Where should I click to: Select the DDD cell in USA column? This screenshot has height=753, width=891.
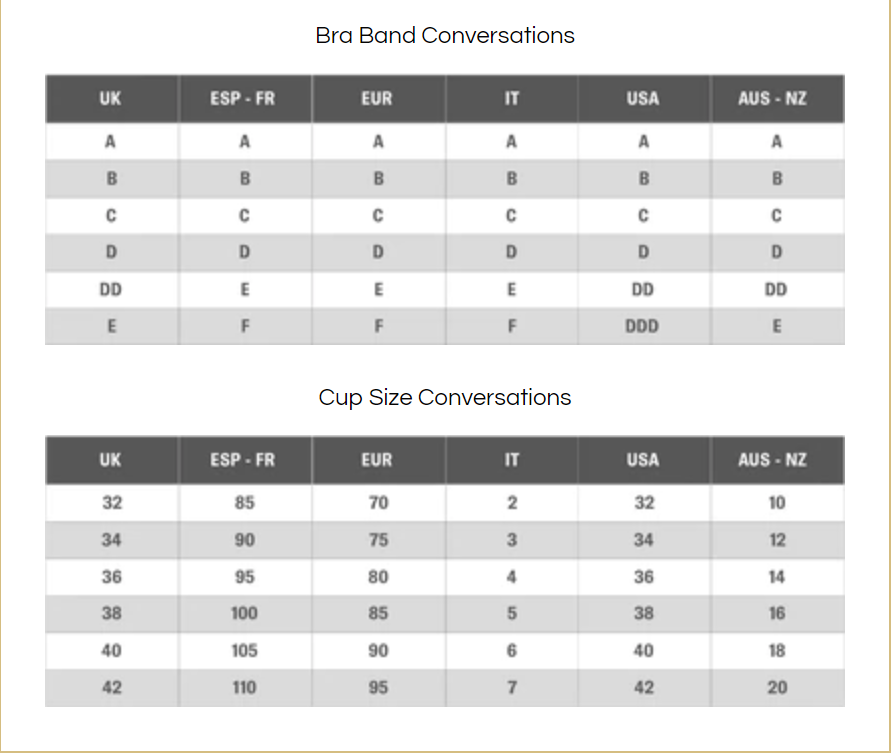643,326
